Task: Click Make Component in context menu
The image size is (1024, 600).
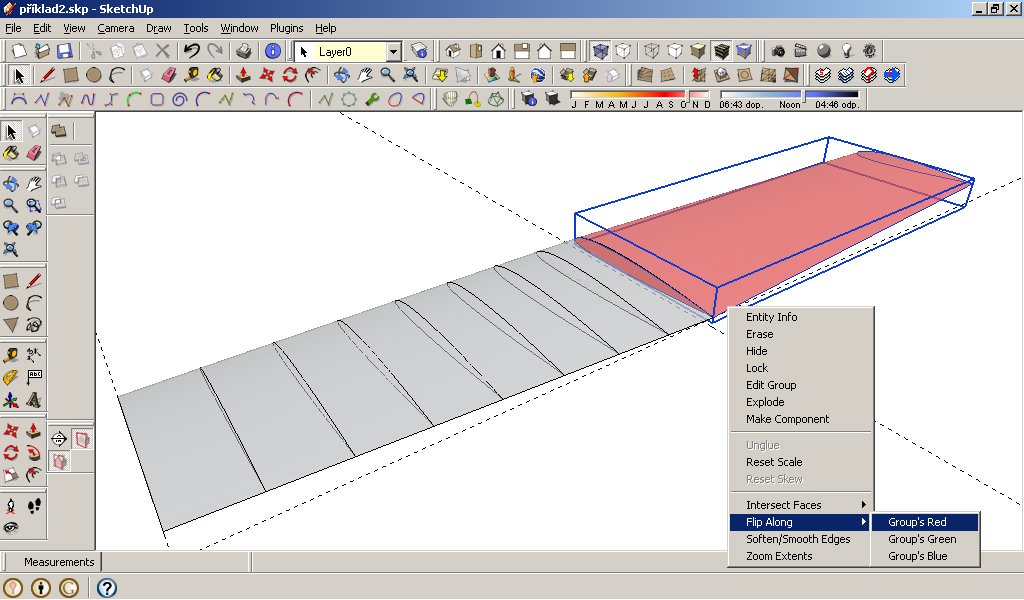Action: coord(787,419)
